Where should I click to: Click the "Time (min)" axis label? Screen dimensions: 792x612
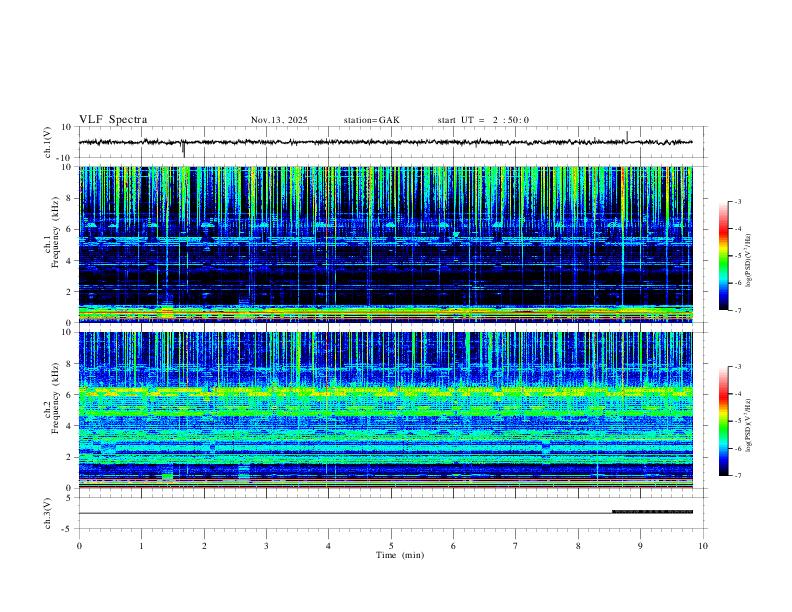[400, 555]
